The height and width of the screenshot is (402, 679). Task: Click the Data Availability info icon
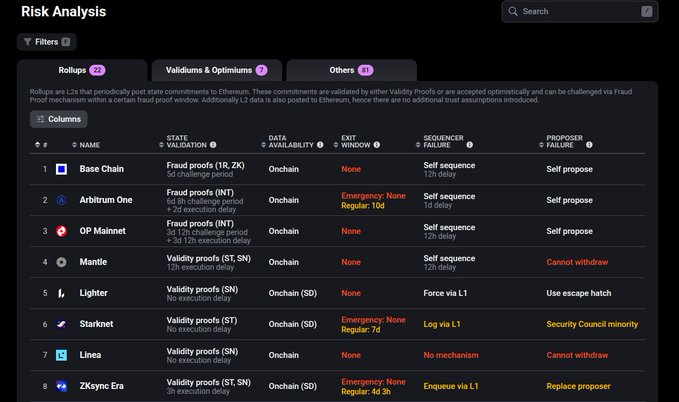[x=320, y=145]
